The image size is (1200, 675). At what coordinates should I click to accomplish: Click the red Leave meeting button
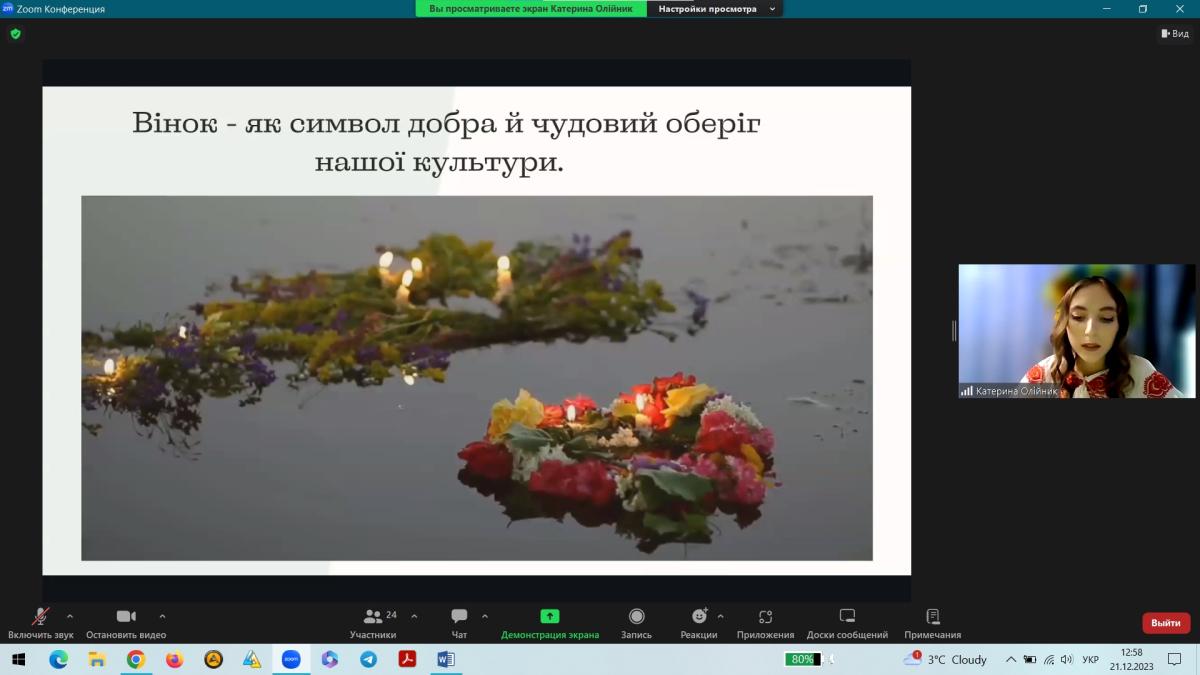click(x=1165, y=623)
